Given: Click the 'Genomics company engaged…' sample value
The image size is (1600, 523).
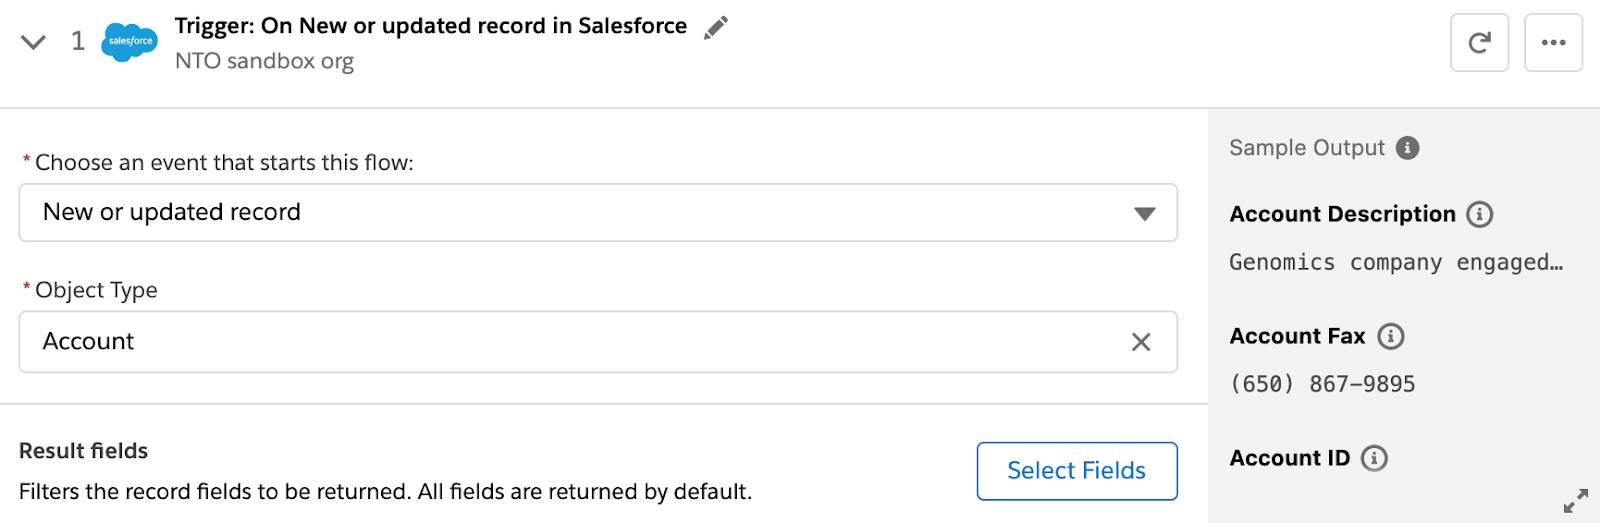Looking at the screenshot, I should point(1395,262).
